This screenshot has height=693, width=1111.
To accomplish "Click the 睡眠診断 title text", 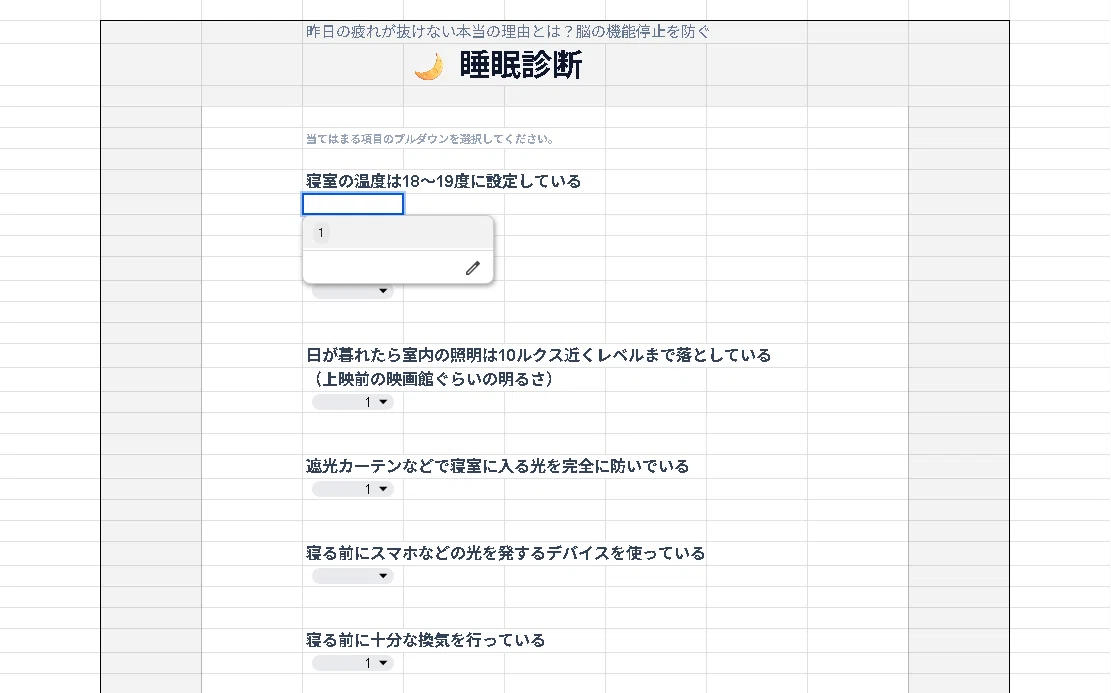I will tap(521, 65).
